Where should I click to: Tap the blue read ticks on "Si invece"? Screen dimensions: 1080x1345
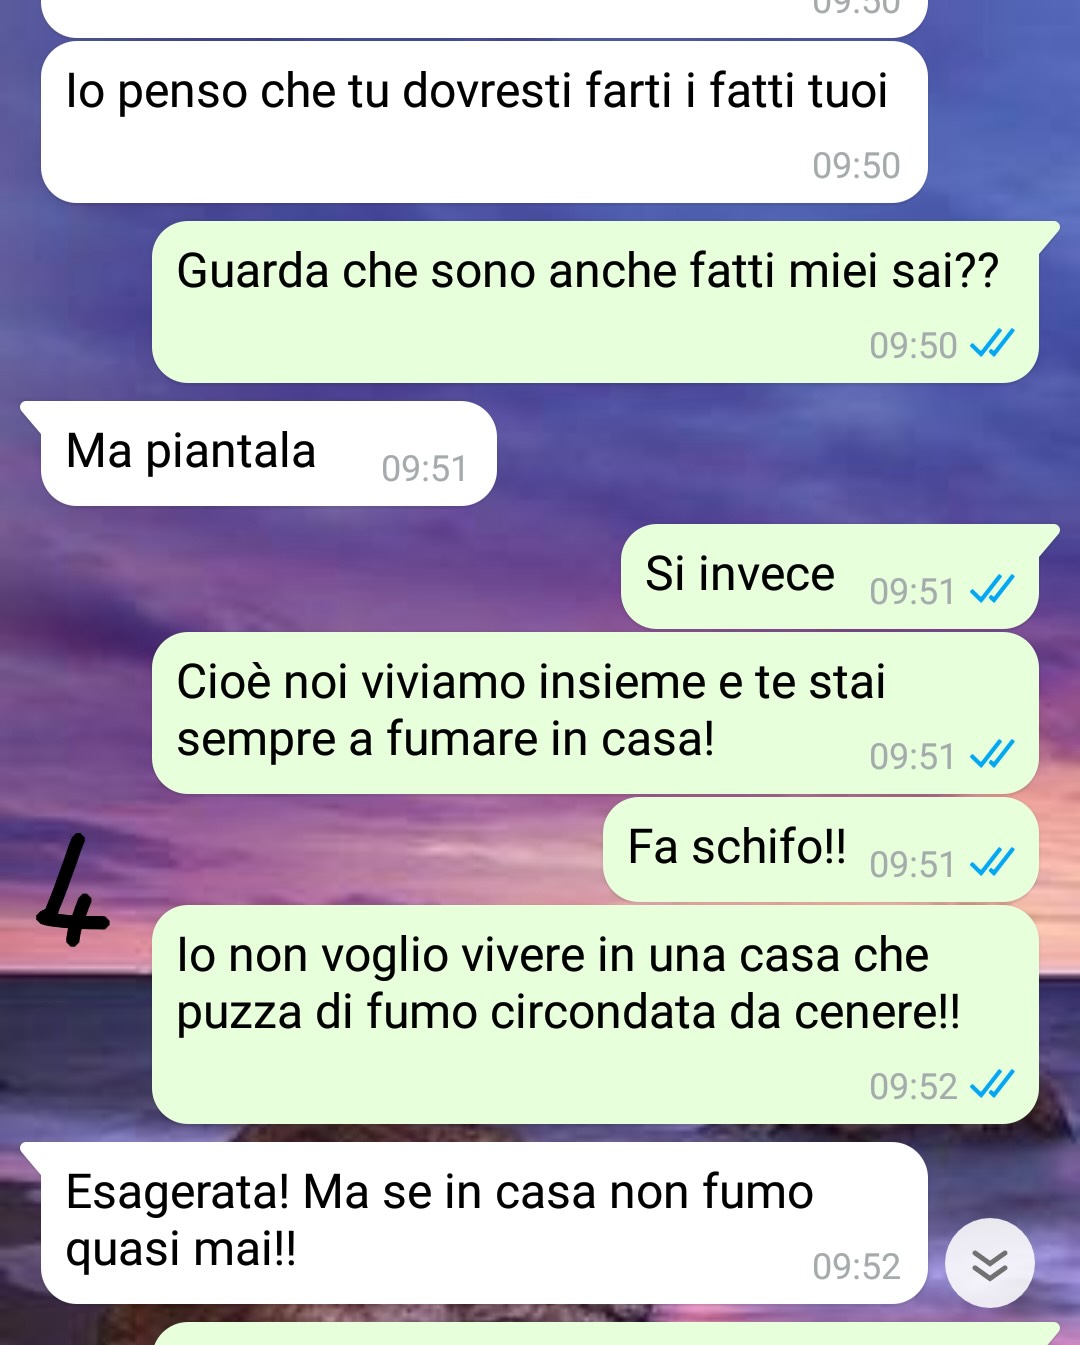click(992, 590)
